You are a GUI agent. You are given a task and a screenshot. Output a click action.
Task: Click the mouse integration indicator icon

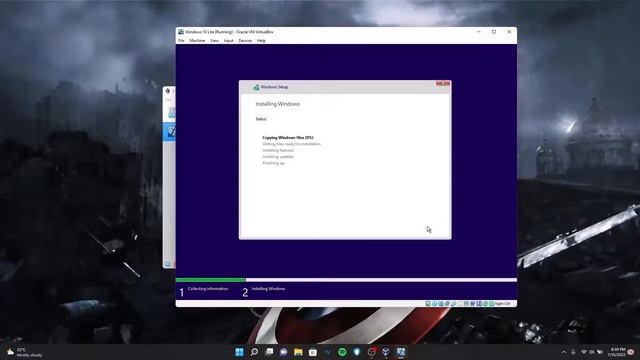click(485, 304)
